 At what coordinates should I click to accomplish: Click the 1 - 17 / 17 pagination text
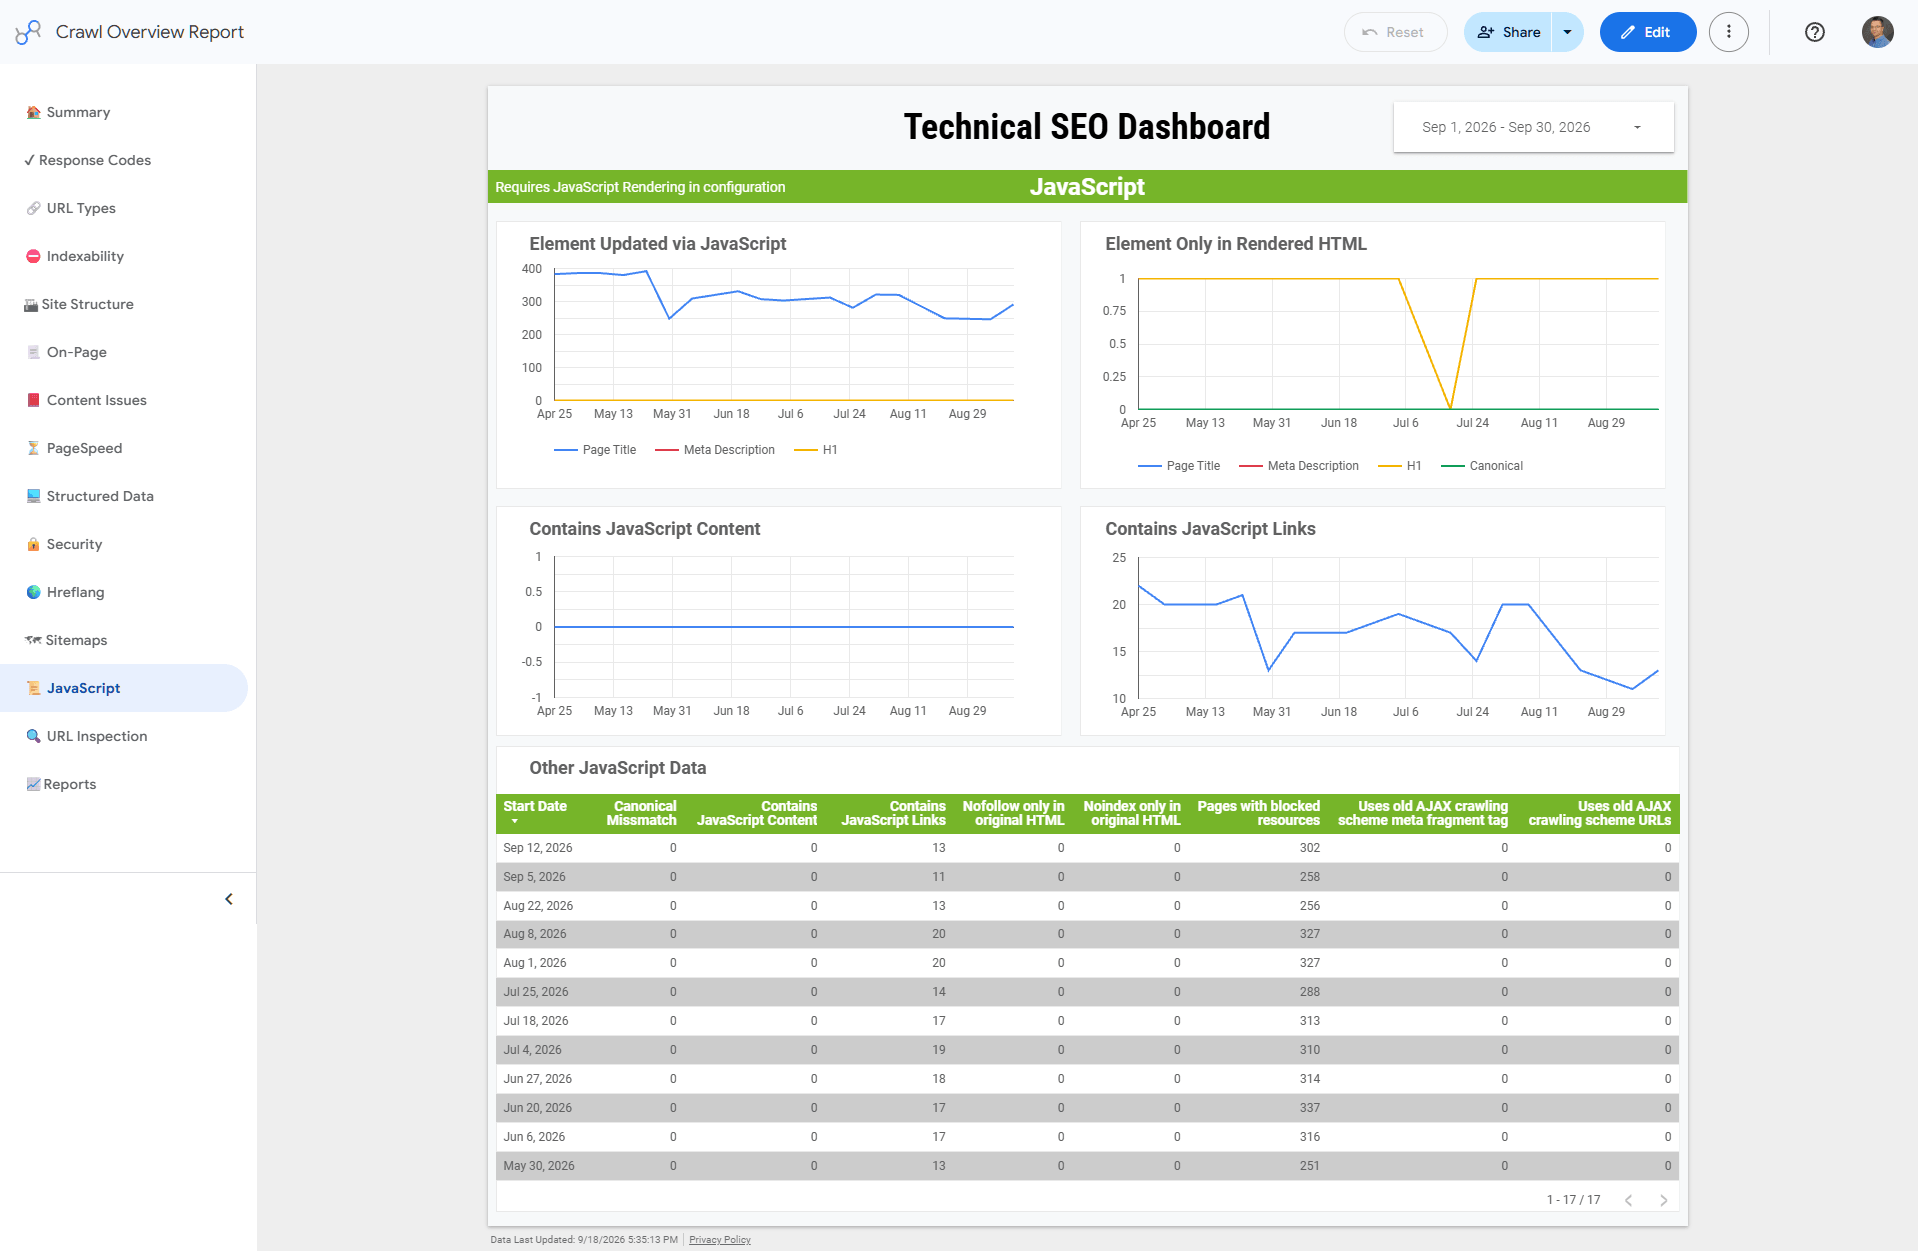[1573, 1200]
